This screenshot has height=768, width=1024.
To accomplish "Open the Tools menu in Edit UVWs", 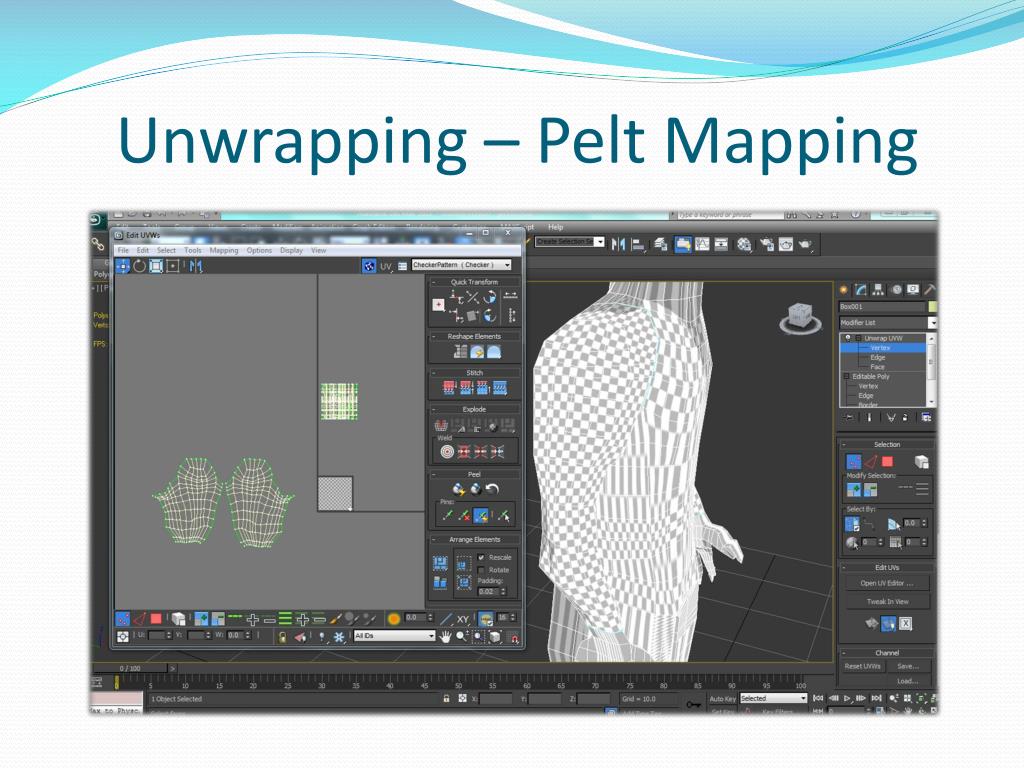I will coord(193,250).
